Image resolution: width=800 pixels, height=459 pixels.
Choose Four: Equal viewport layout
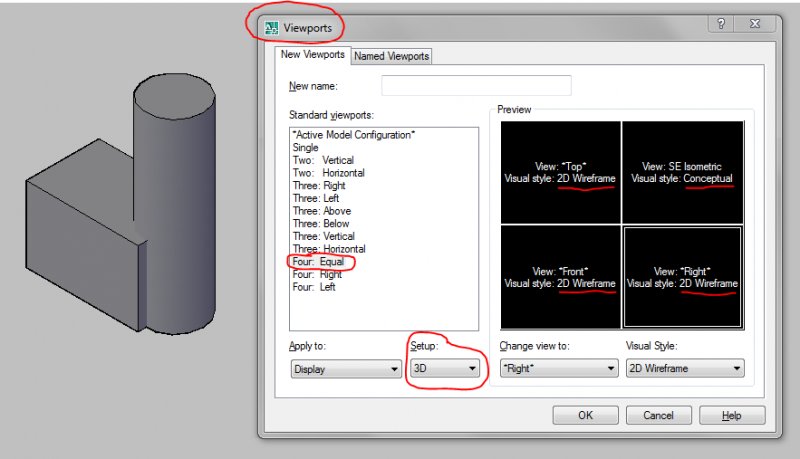tap(318, 262)
